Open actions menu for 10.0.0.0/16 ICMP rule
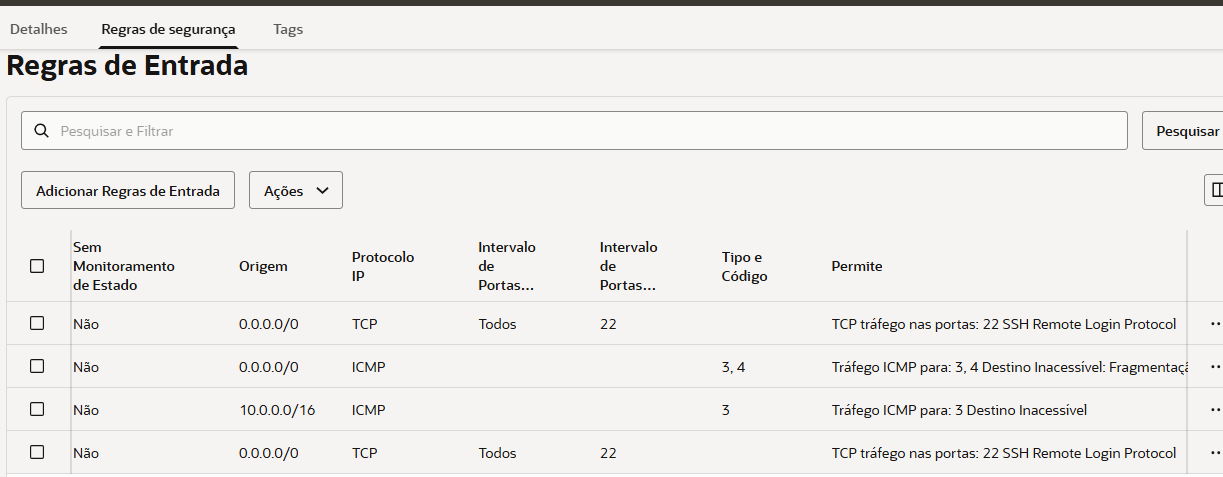This screenshot has width=1223, height=477. coord(1215,410)
